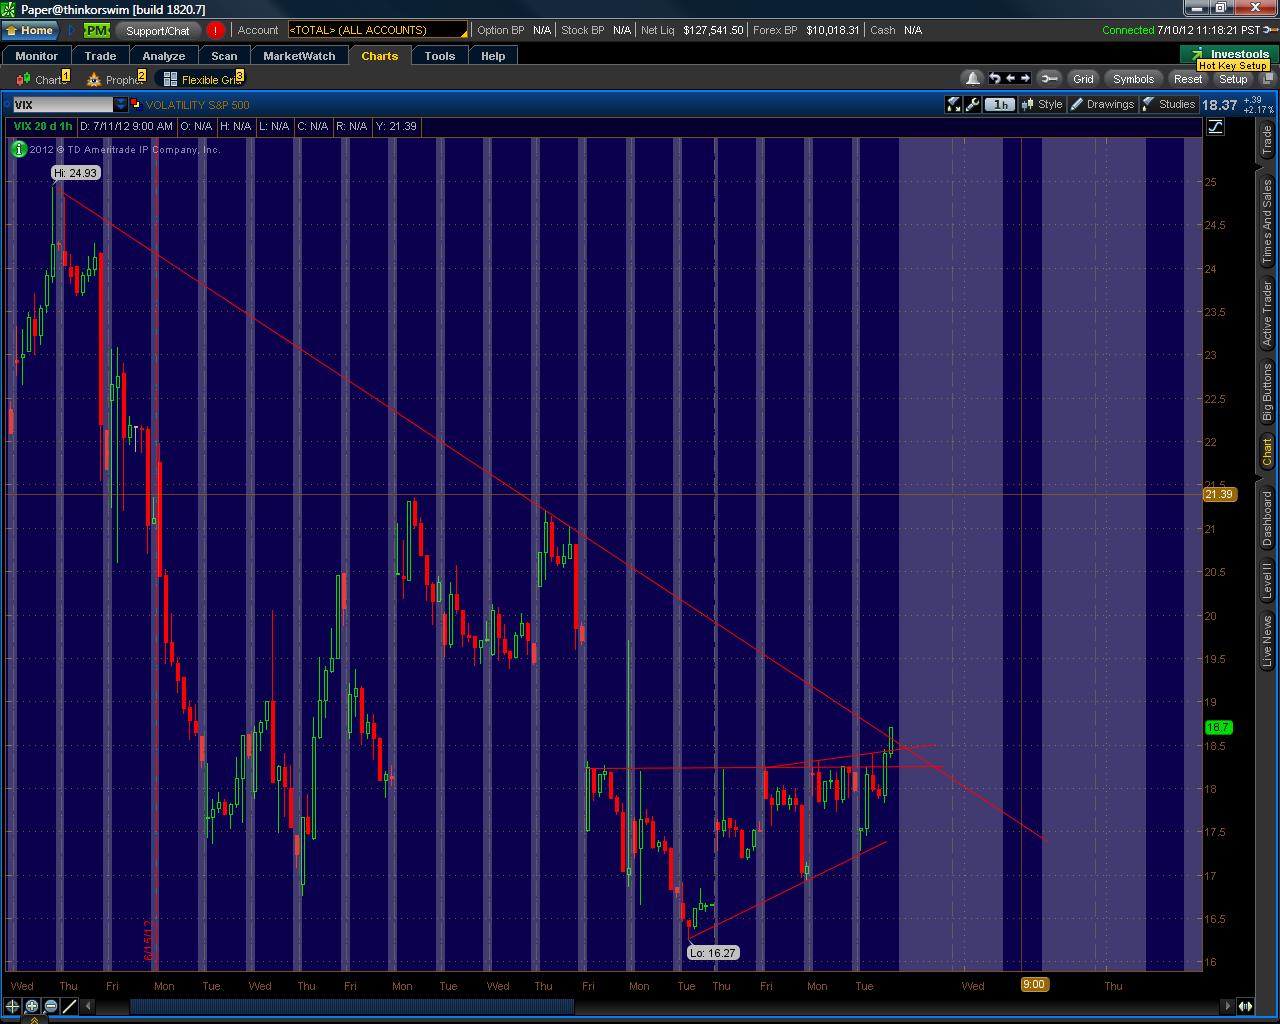Toggle the Dashboard side panel

coord(1267,518)
